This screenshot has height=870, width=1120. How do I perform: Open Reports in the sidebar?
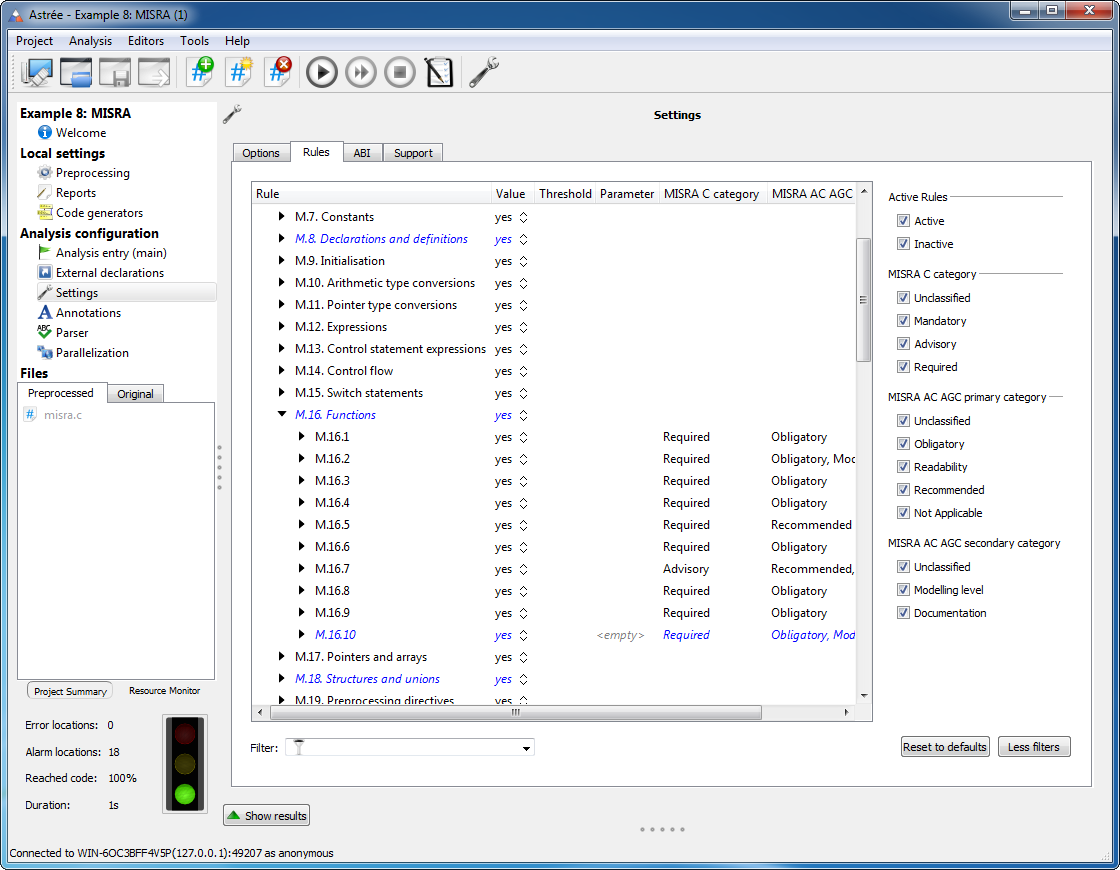click(76, 193)
